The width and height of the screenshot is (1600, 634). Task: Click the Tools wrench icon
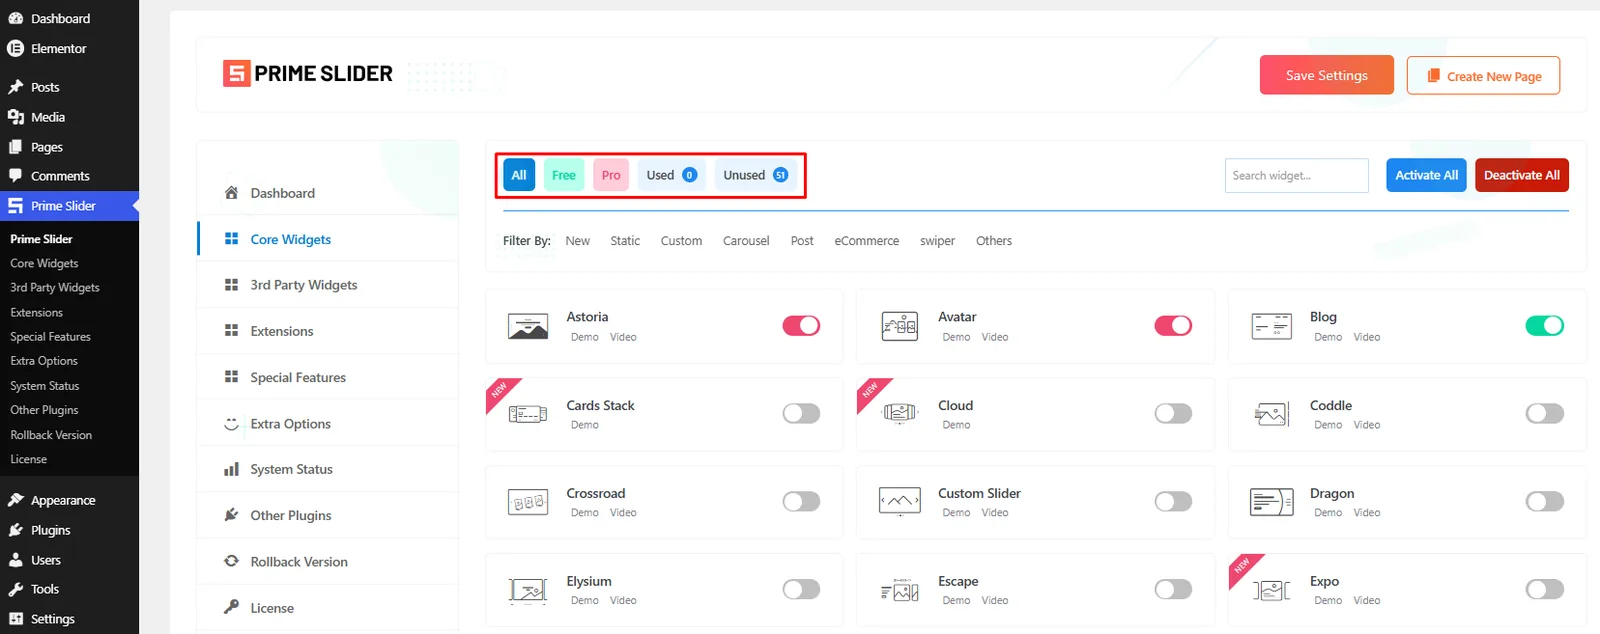15,589
